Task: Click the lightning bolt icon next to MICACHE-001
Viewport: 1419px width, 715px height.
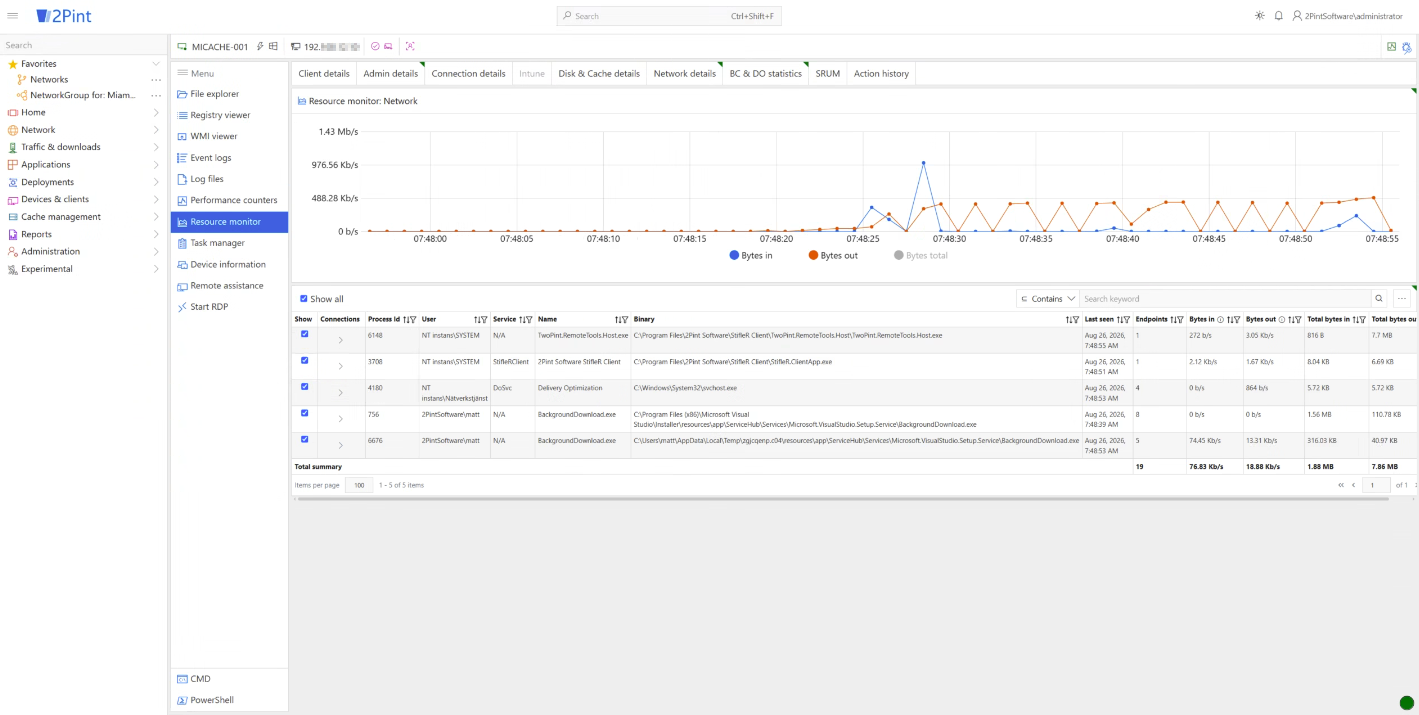Action: click(260, 46)
